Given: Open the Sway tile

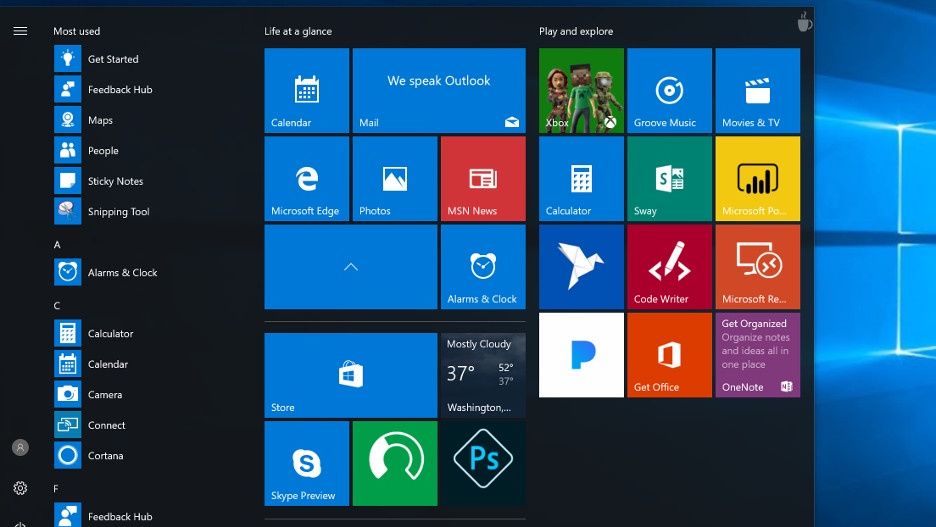Looking at the screenshot, I should click(x=670, y=178).
